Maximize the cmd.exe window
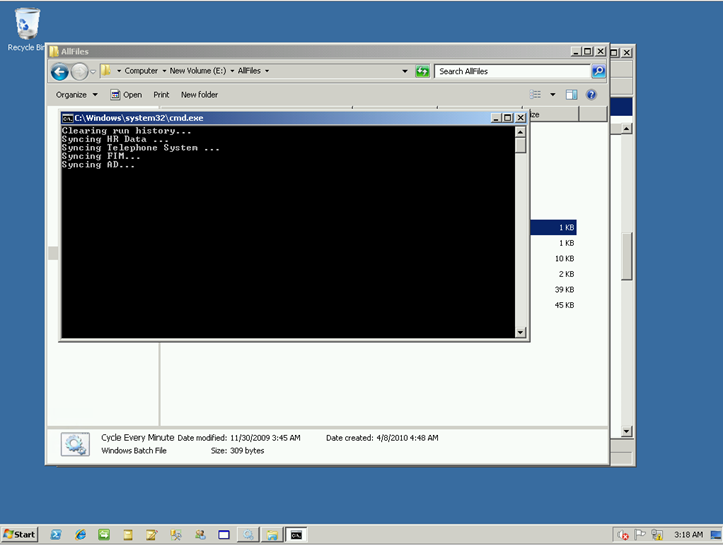Image resolution: width=723 pixels, height=548 pixels. click(x=508, y=118)
